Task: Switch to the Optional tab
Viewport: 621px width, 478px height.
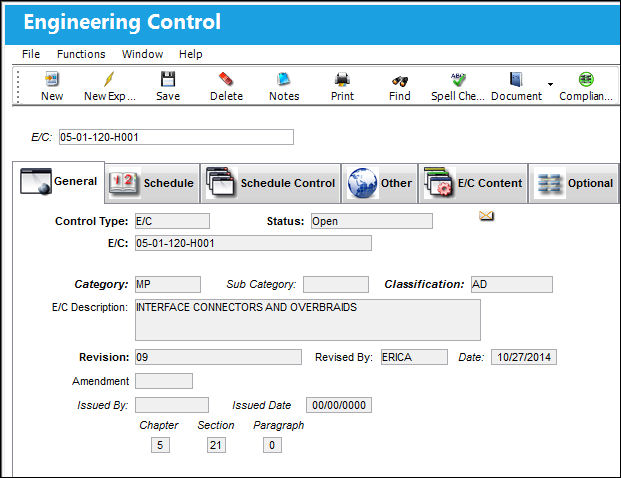Action: 574,183
